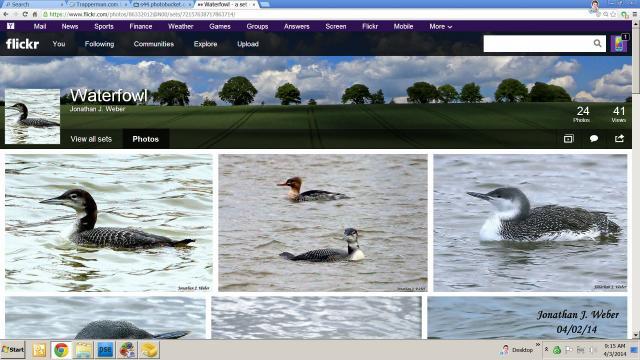The image size is (640, 360).
Task: Open the Explore menu
Action: click(205, 44)
